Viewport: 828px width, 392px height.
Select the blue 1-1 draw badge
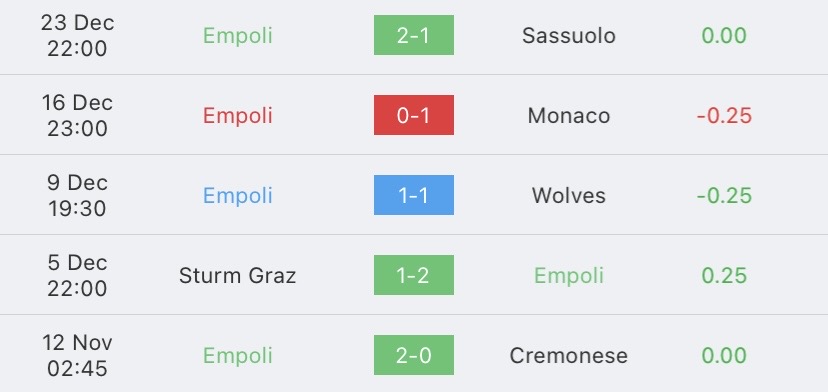[x=413, y=195]
